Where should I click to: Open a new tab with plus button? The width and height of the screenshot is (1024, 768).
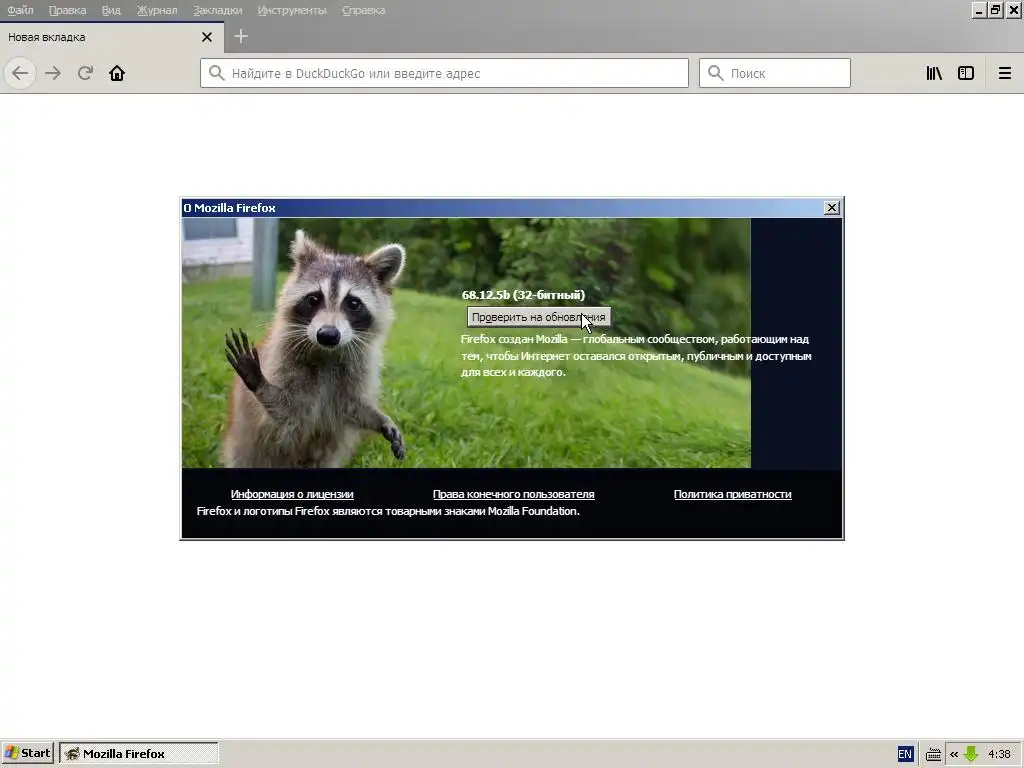click(x=241, y=37)
